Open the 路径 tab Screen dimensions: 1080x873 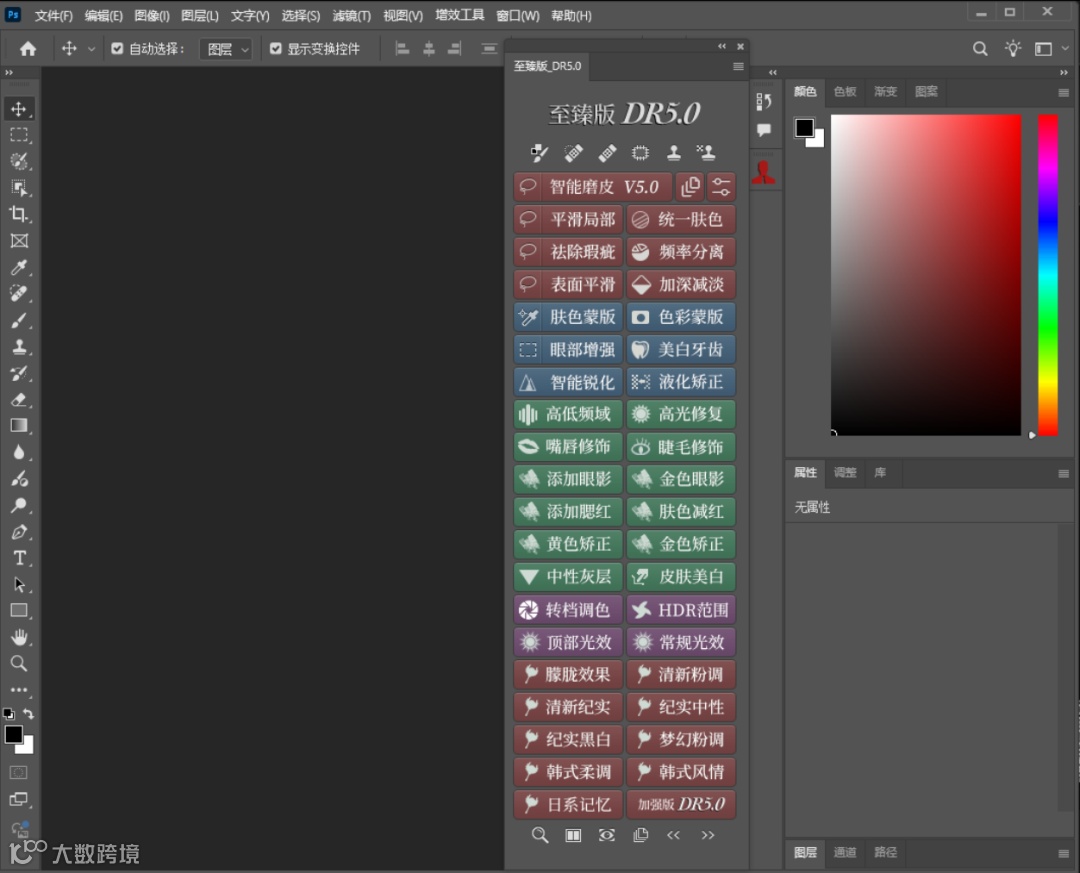885,852
